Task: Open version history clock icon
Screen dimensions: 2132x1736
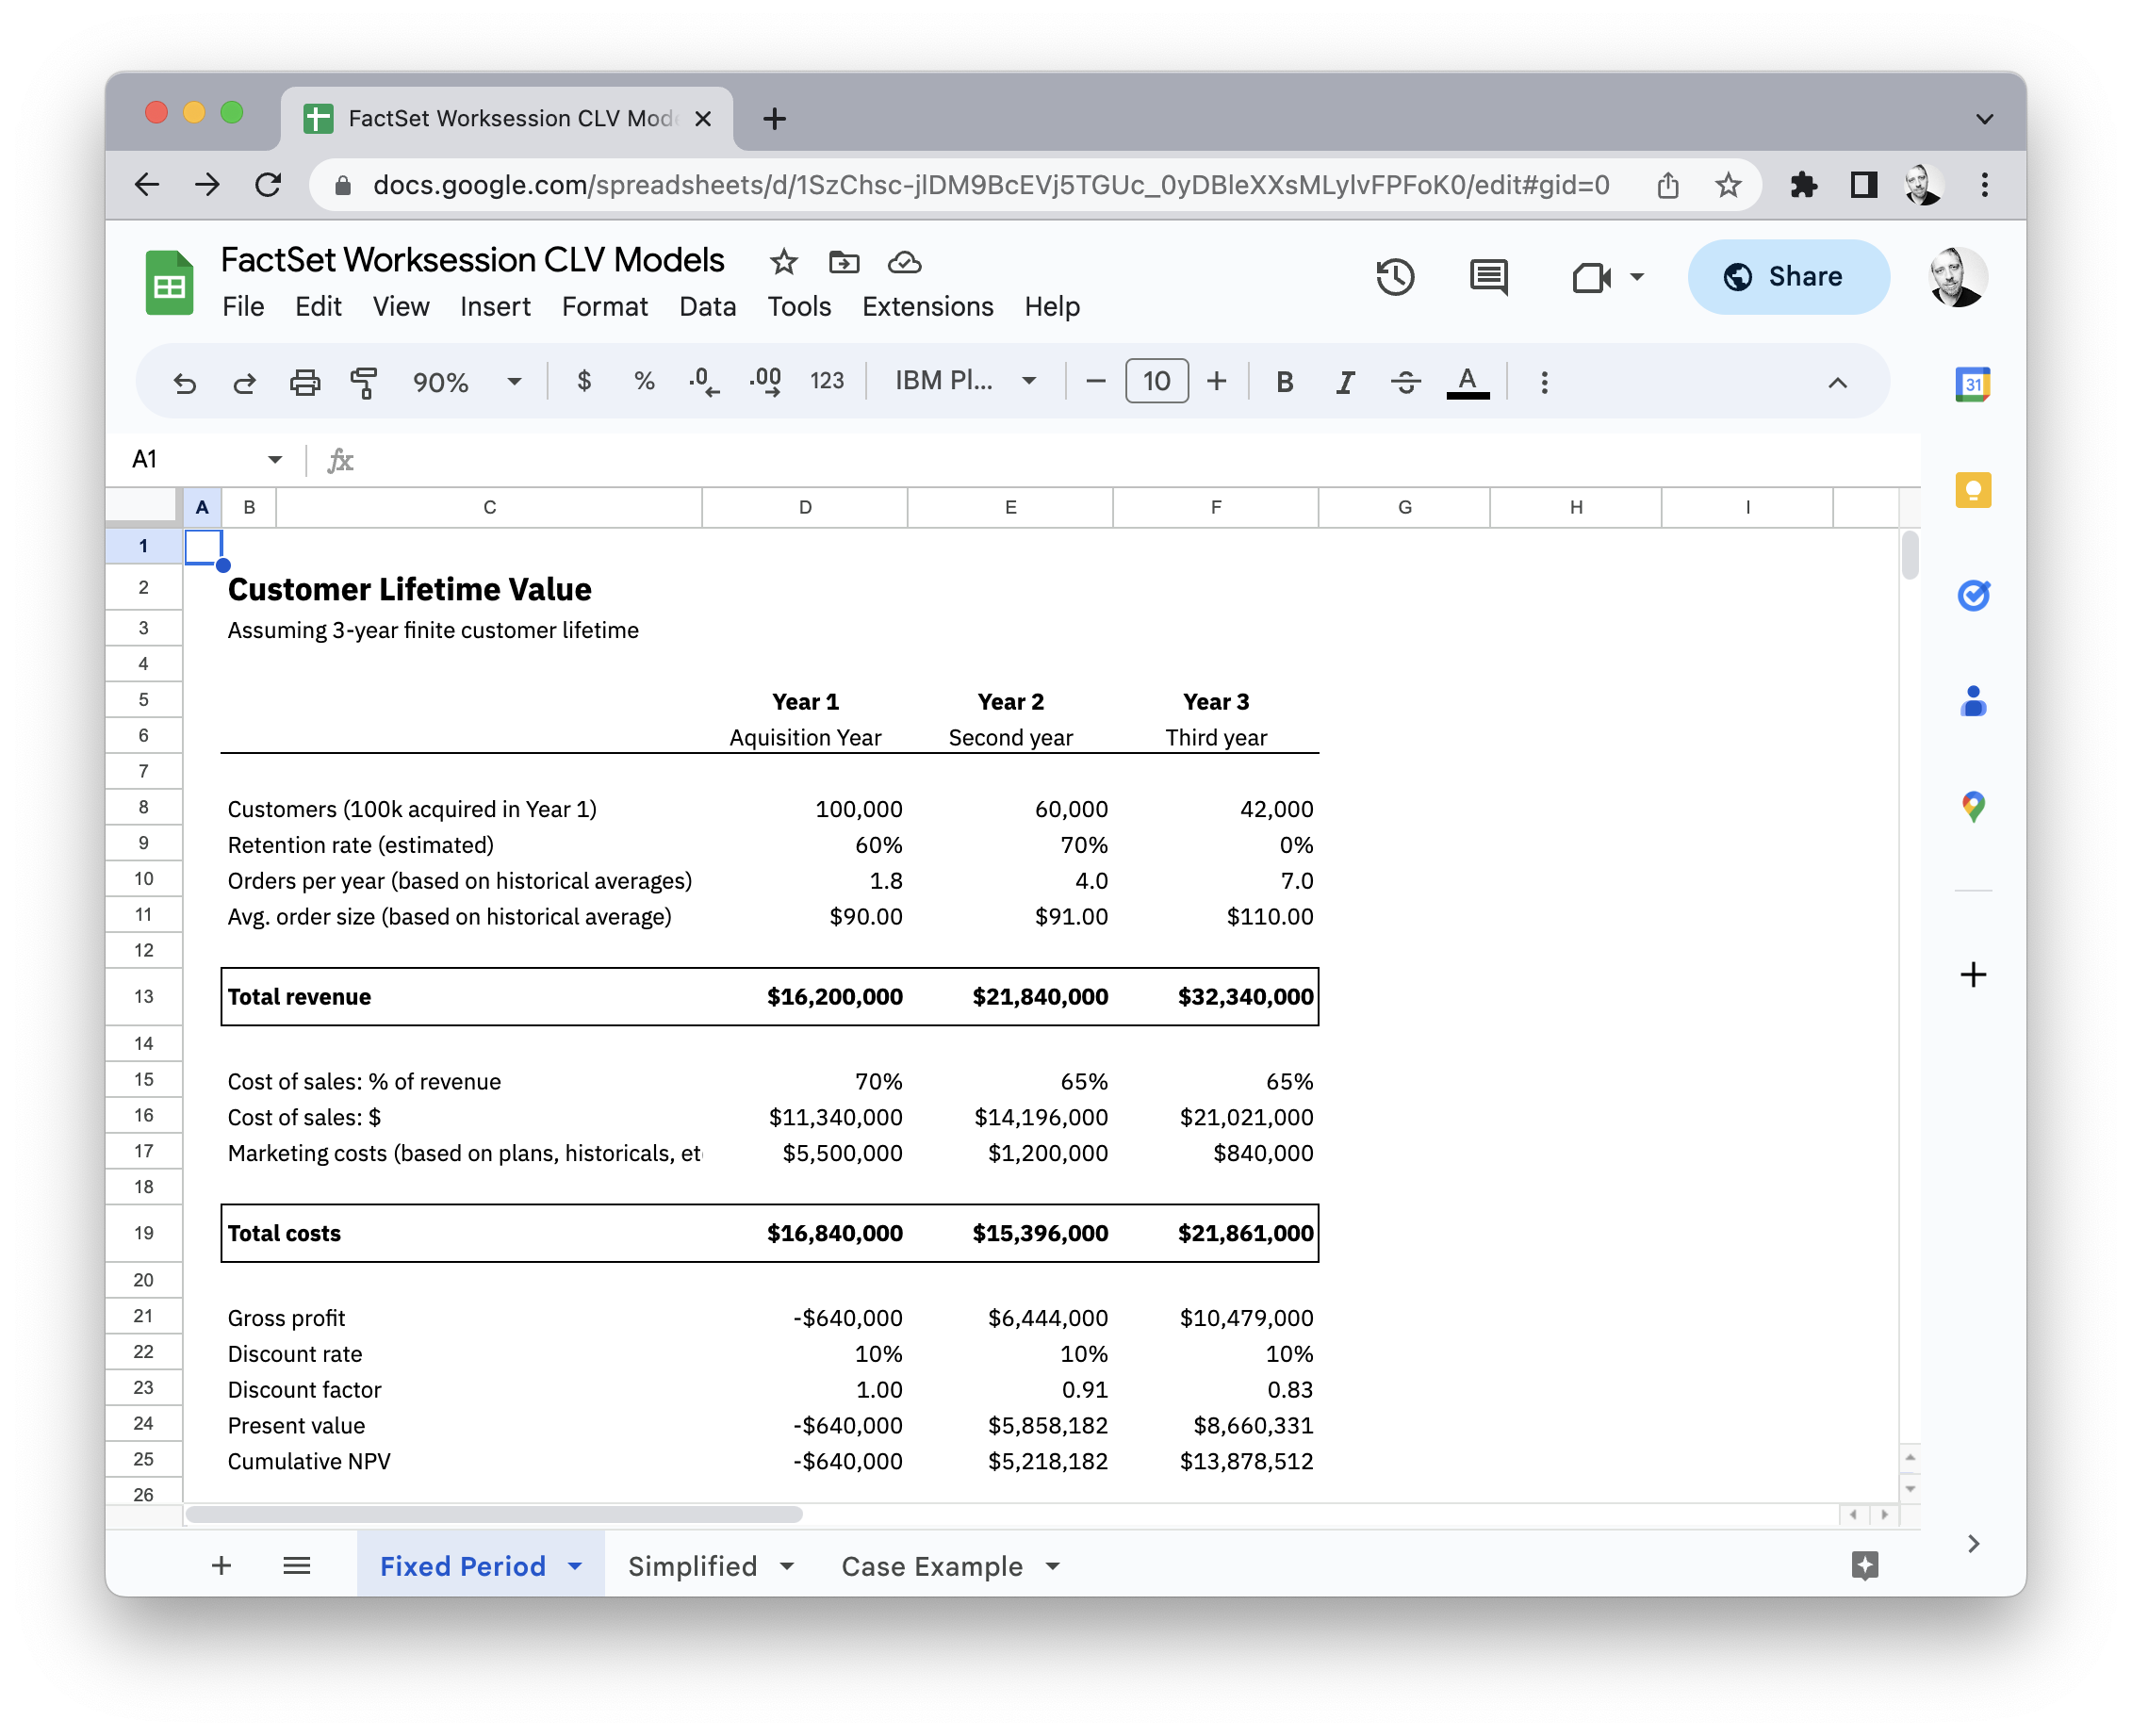Action: pyautogui.click(x=1395, y=277)
